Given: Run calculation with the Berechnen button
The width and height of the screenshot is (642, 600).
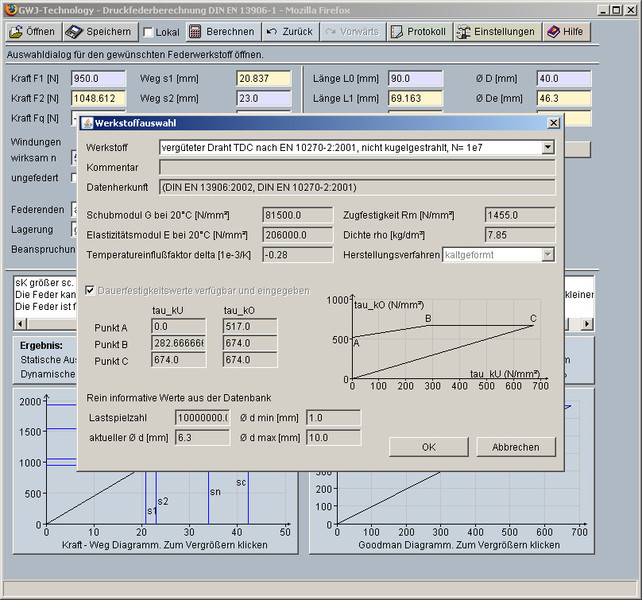Looking at the screenshot, I should click(x=222, y=31).
